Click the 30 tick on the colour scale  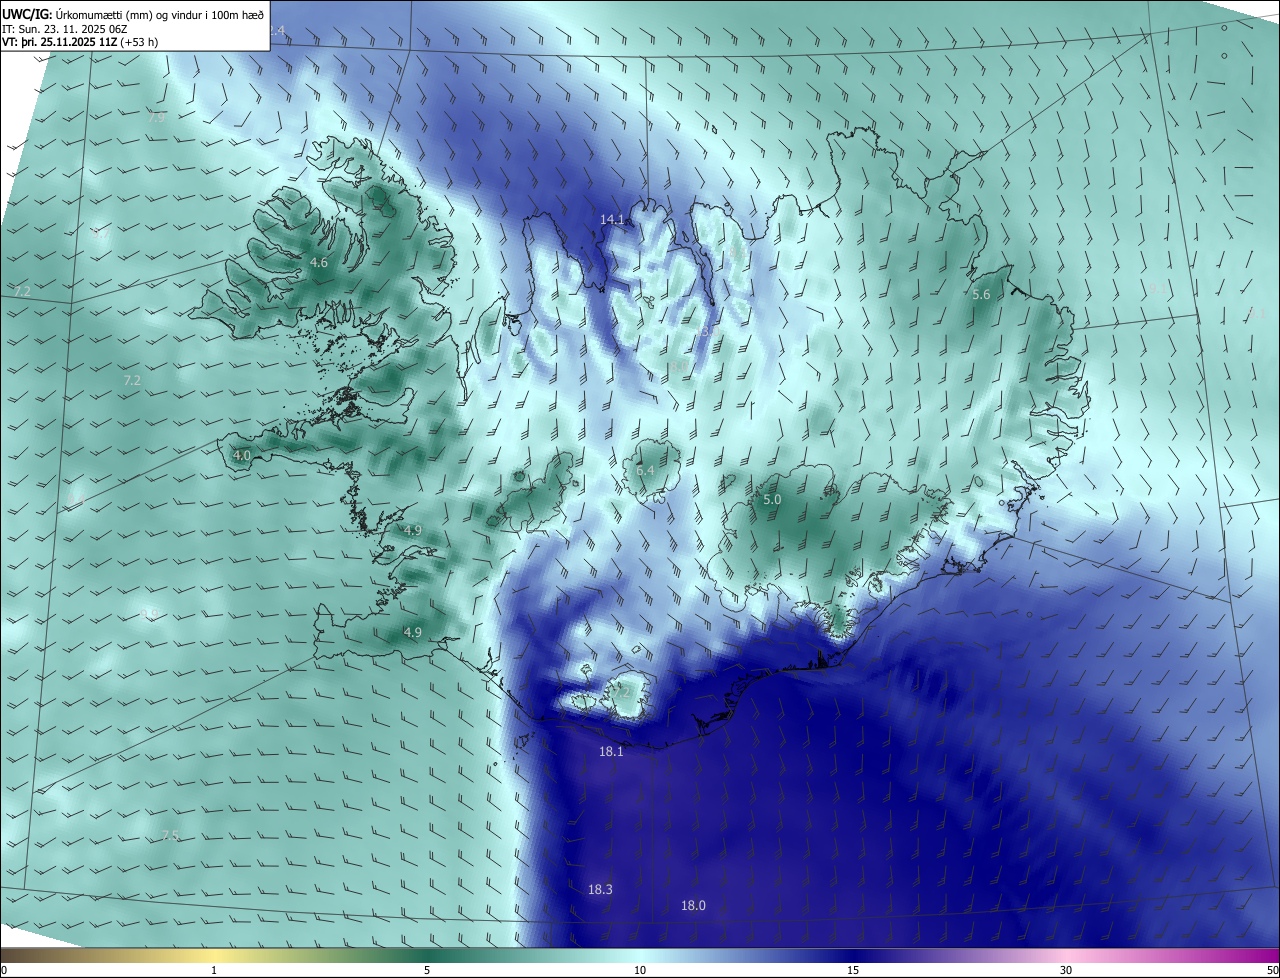pos(1066,970)
